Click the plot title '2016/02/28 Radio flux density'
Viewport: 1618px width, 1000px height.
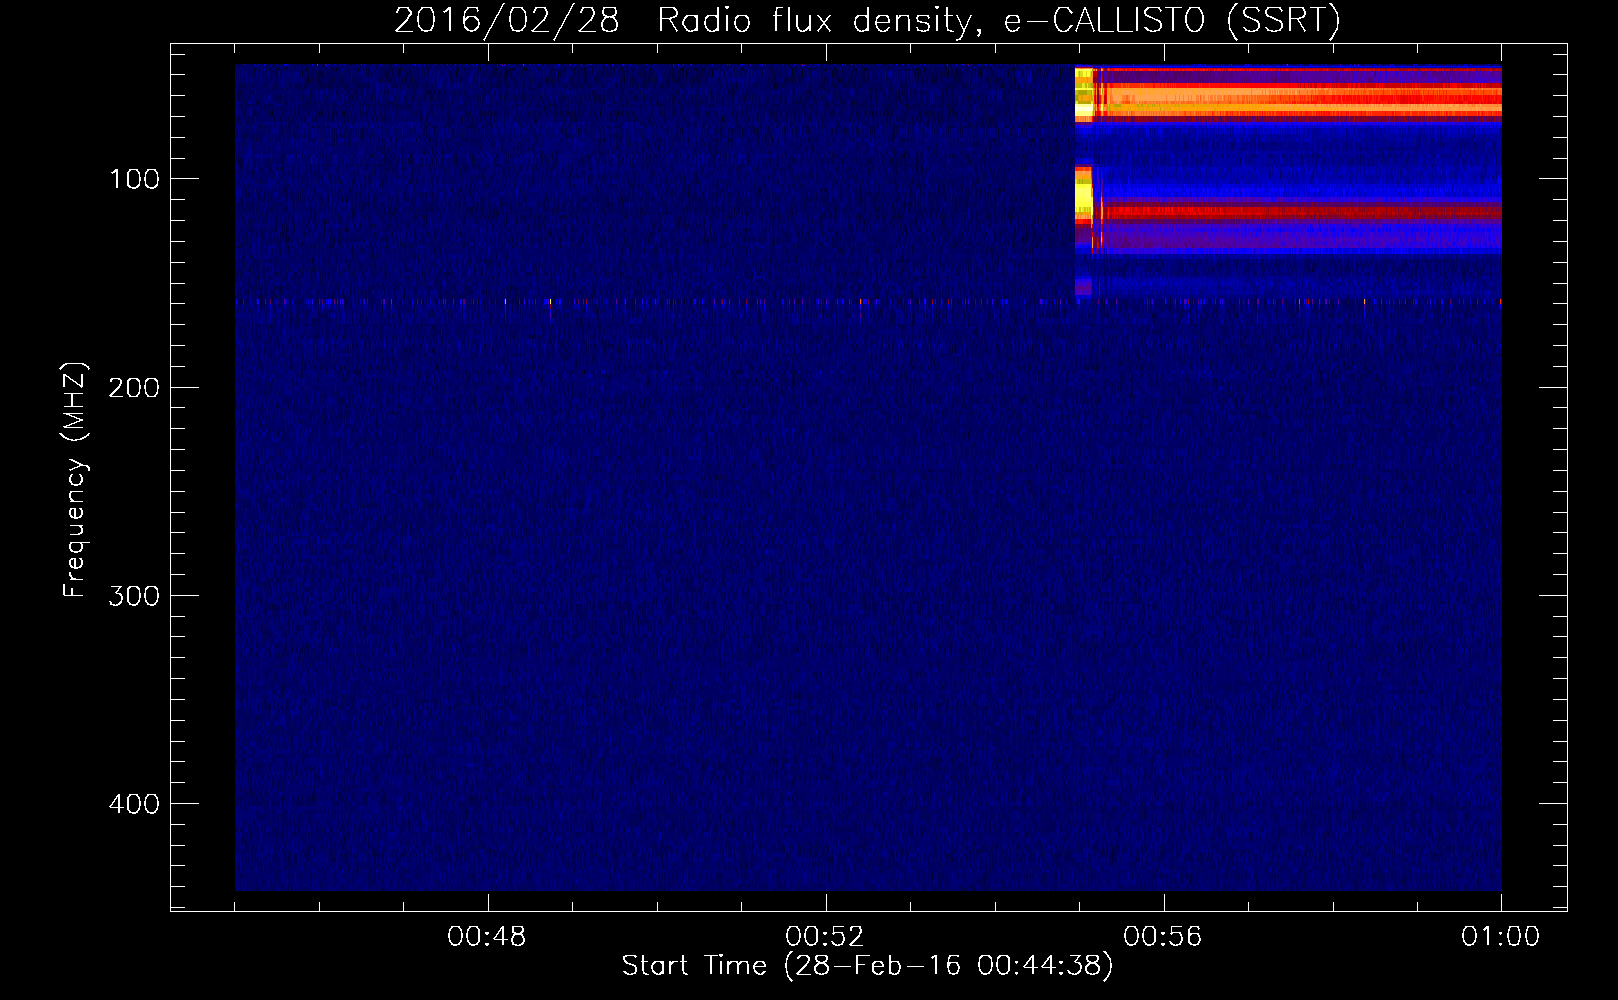(x=867, y=20)
